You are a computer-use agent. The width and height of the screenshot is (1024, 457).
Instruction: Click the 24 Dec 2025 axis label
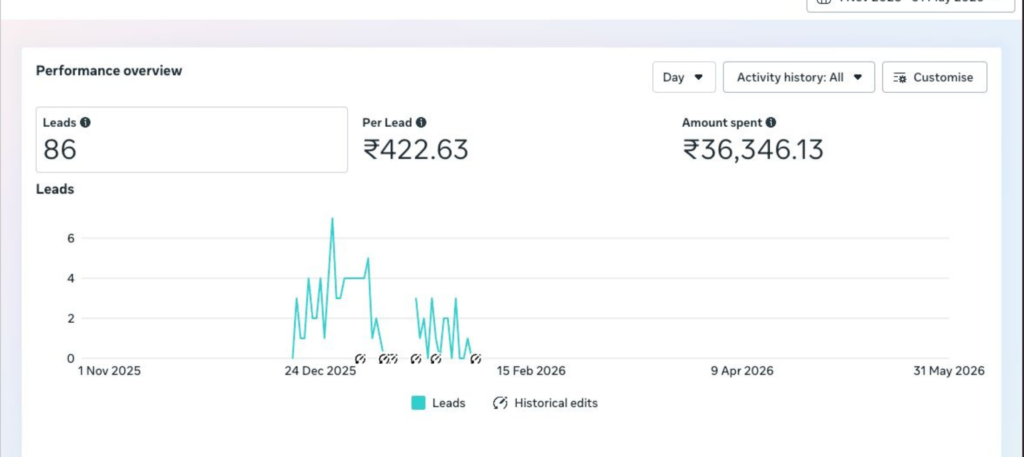320,371
